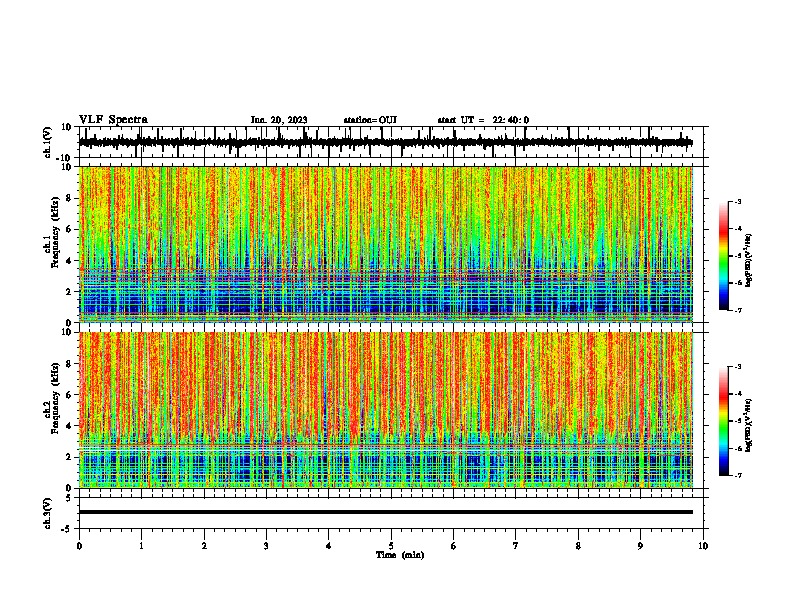Click the "5" tick on ch.3(V) axis
The height and width of the screenshot is (612, 792).
pyautogui.click(x=69, y=497)
